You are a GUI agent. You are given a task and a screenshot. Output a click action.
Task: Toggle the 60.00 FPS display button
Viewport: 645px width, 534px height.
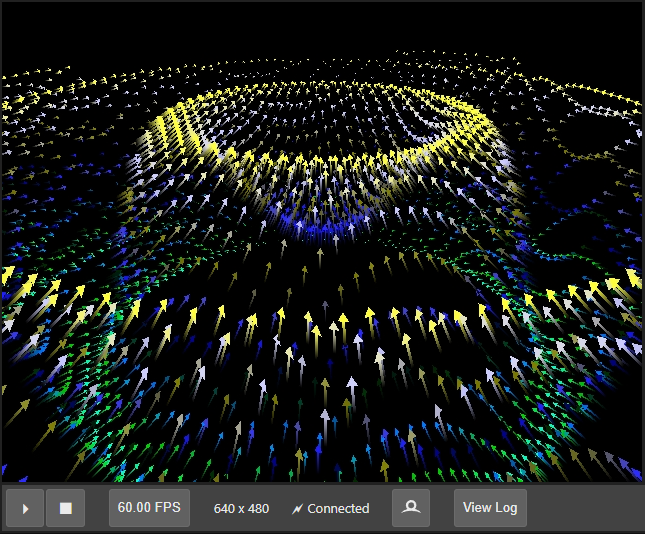tap(149, 508)
